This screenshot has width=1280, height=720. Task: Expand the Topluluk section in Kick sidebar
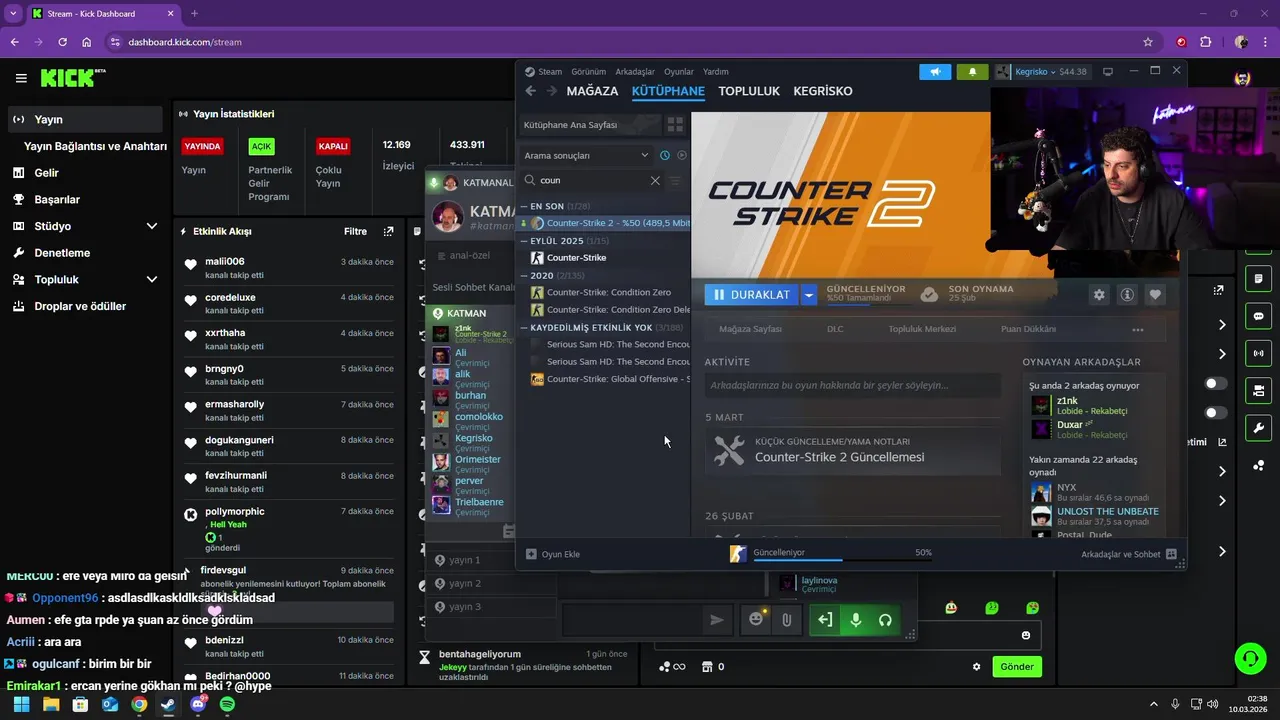pos(152,279)
